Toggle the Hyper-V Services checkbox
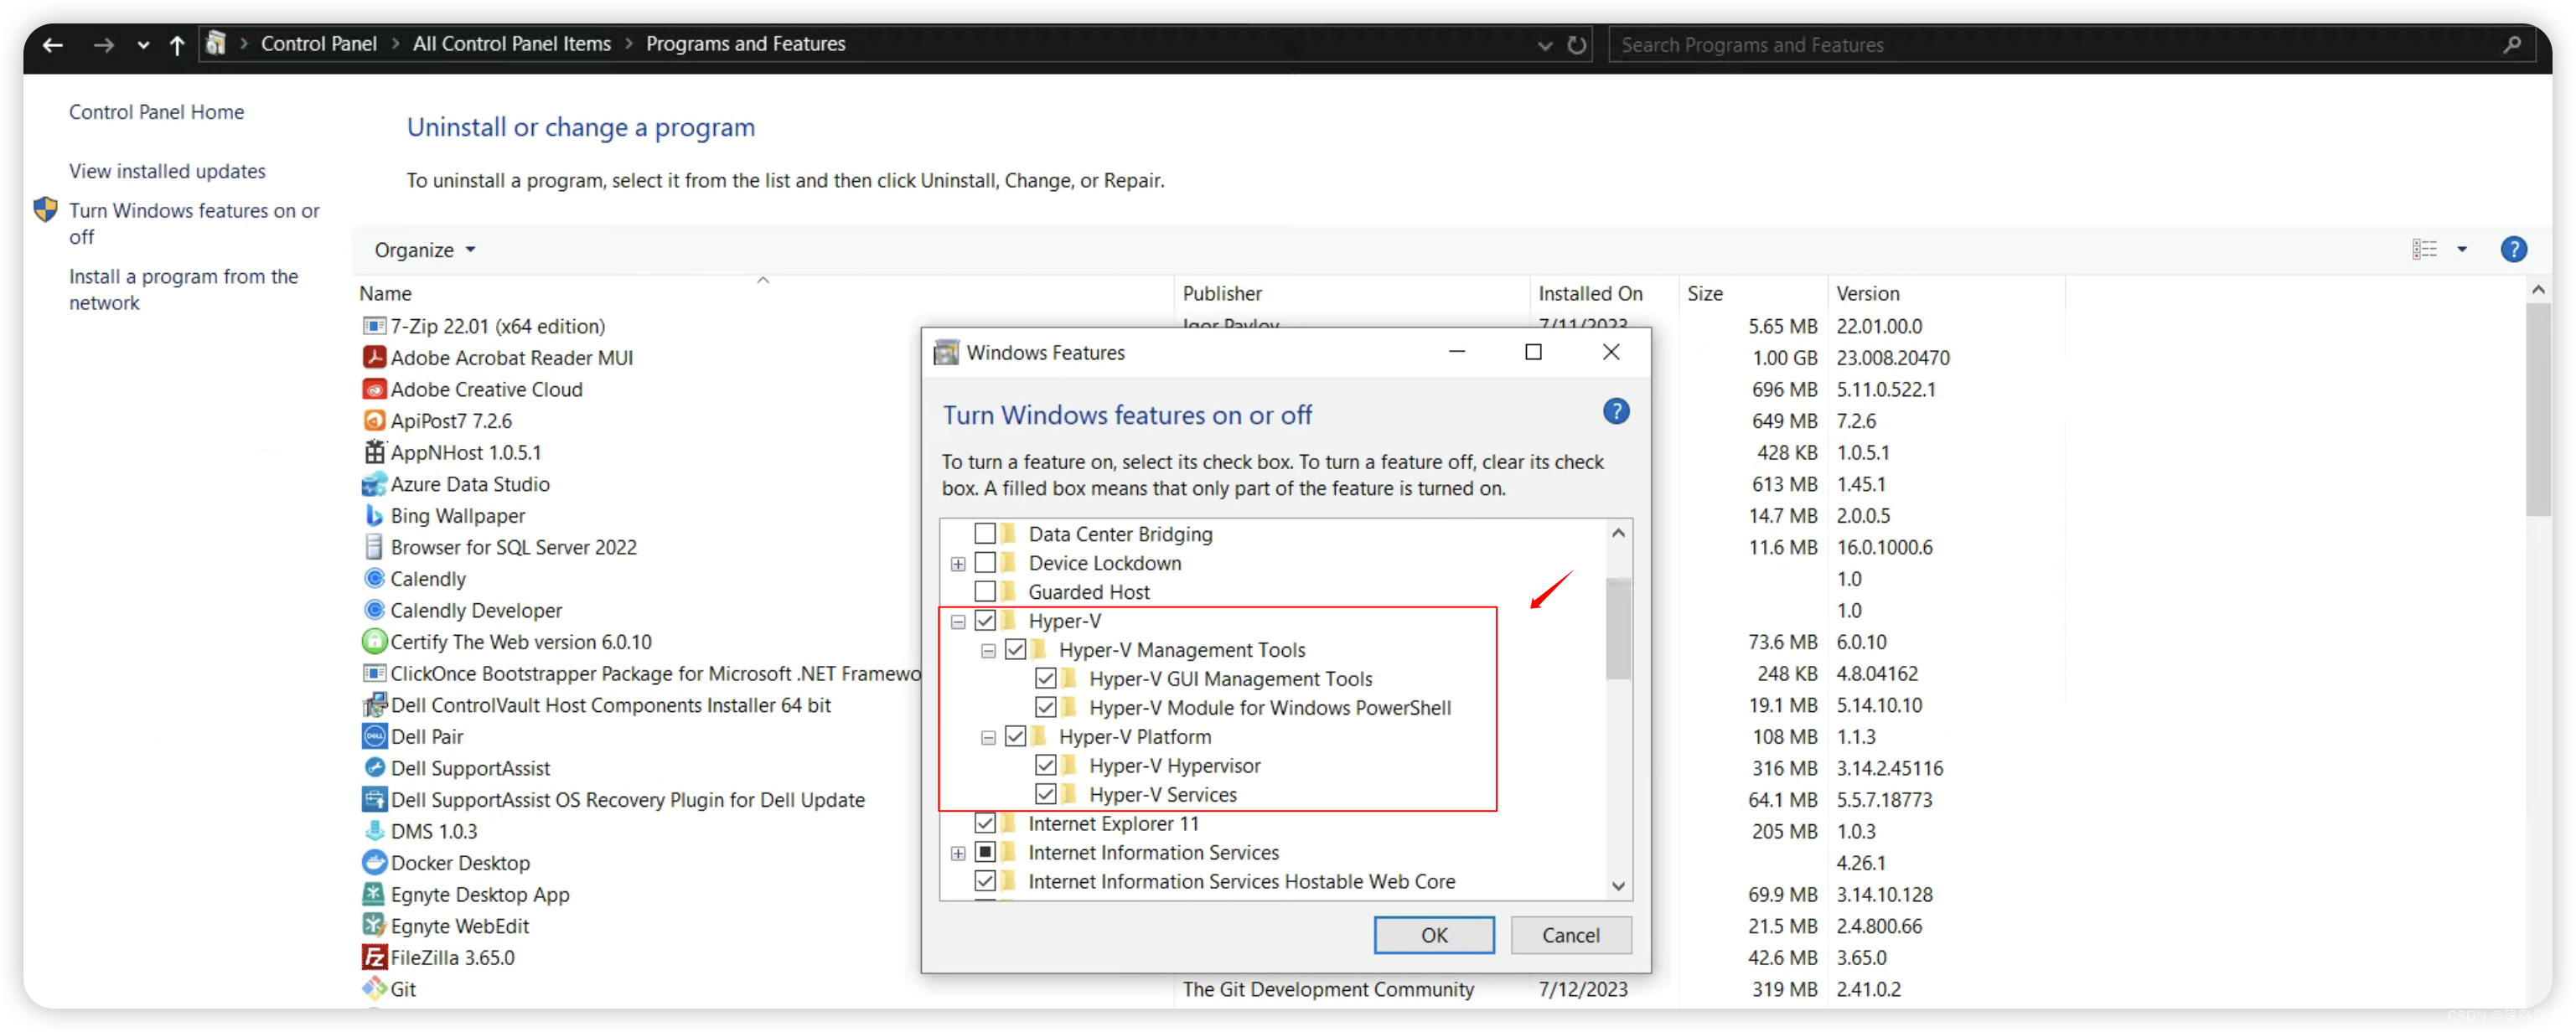 pos(1045,794)
